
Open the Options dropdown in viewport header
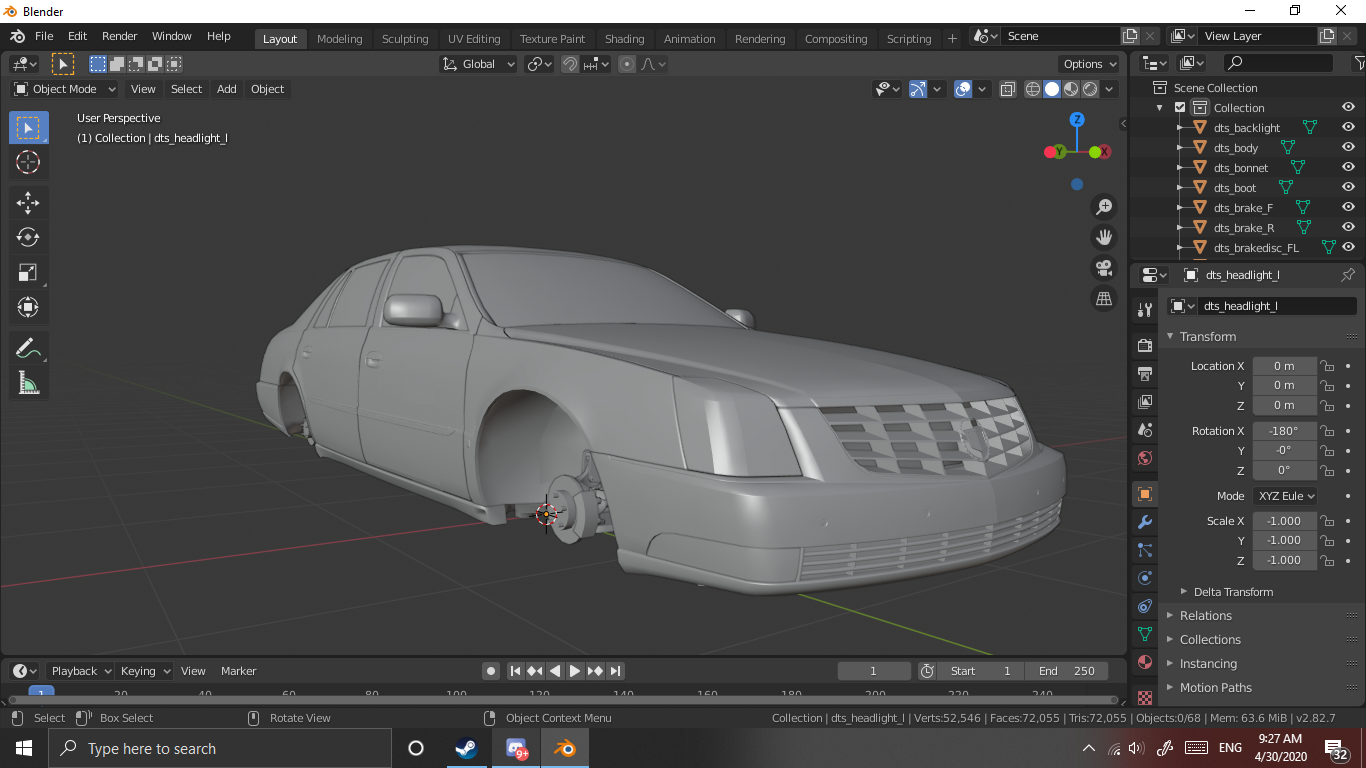coord(1090,64)
